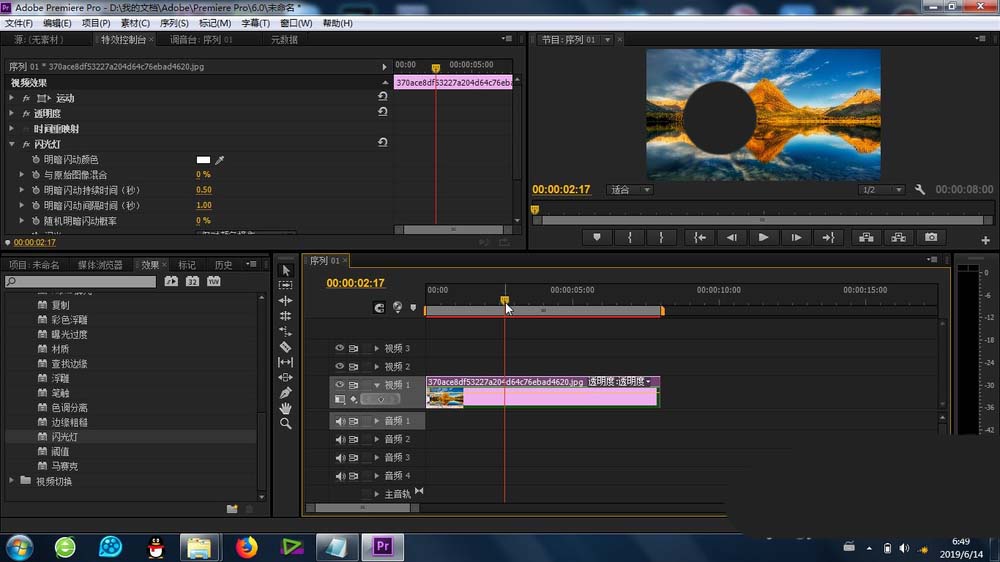Hide Video 2 track output
This screenshot has width=1000, height=562.
pos(339,367)
